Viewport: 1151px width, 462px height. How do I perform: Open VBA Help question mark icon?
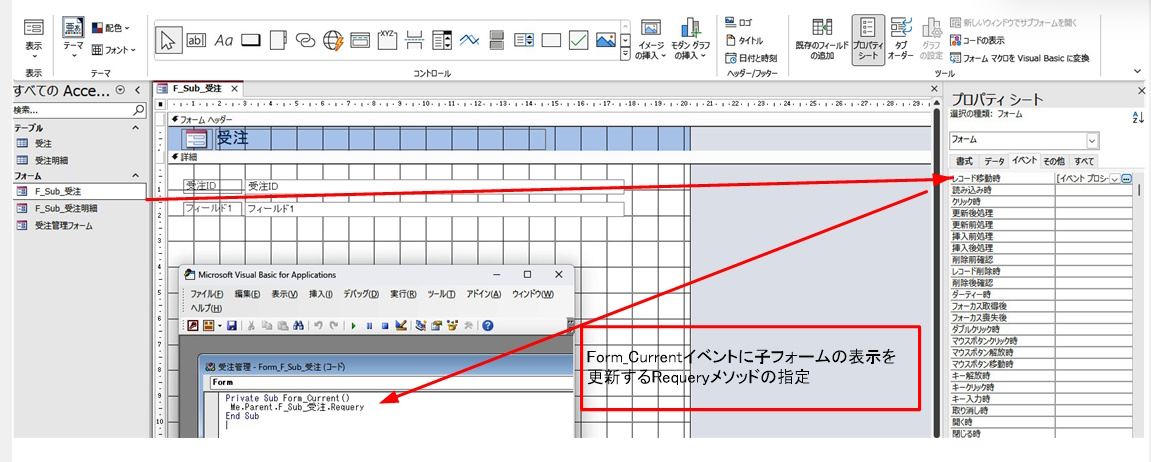pos(487,325)
